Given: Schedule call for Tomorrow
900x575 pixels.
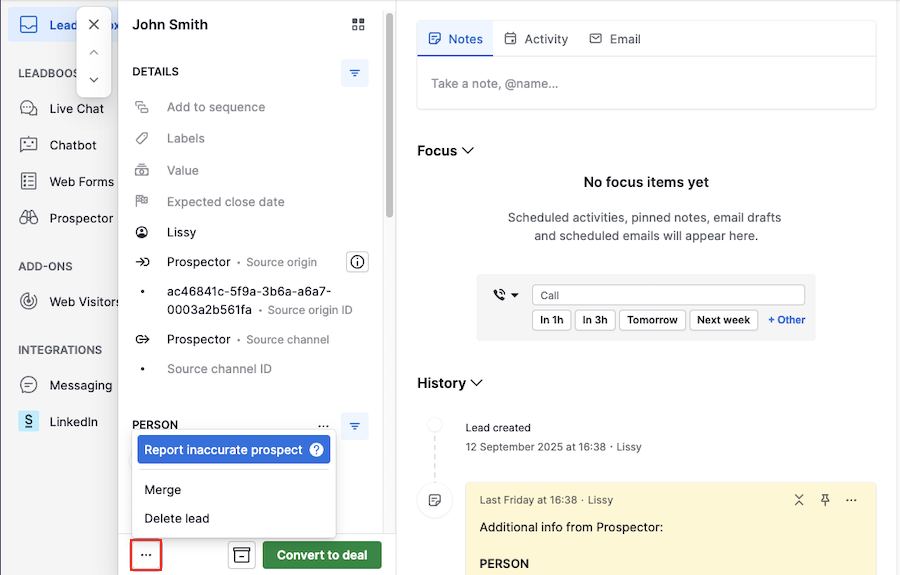Looking at the screenshot, I should [652, 320].
